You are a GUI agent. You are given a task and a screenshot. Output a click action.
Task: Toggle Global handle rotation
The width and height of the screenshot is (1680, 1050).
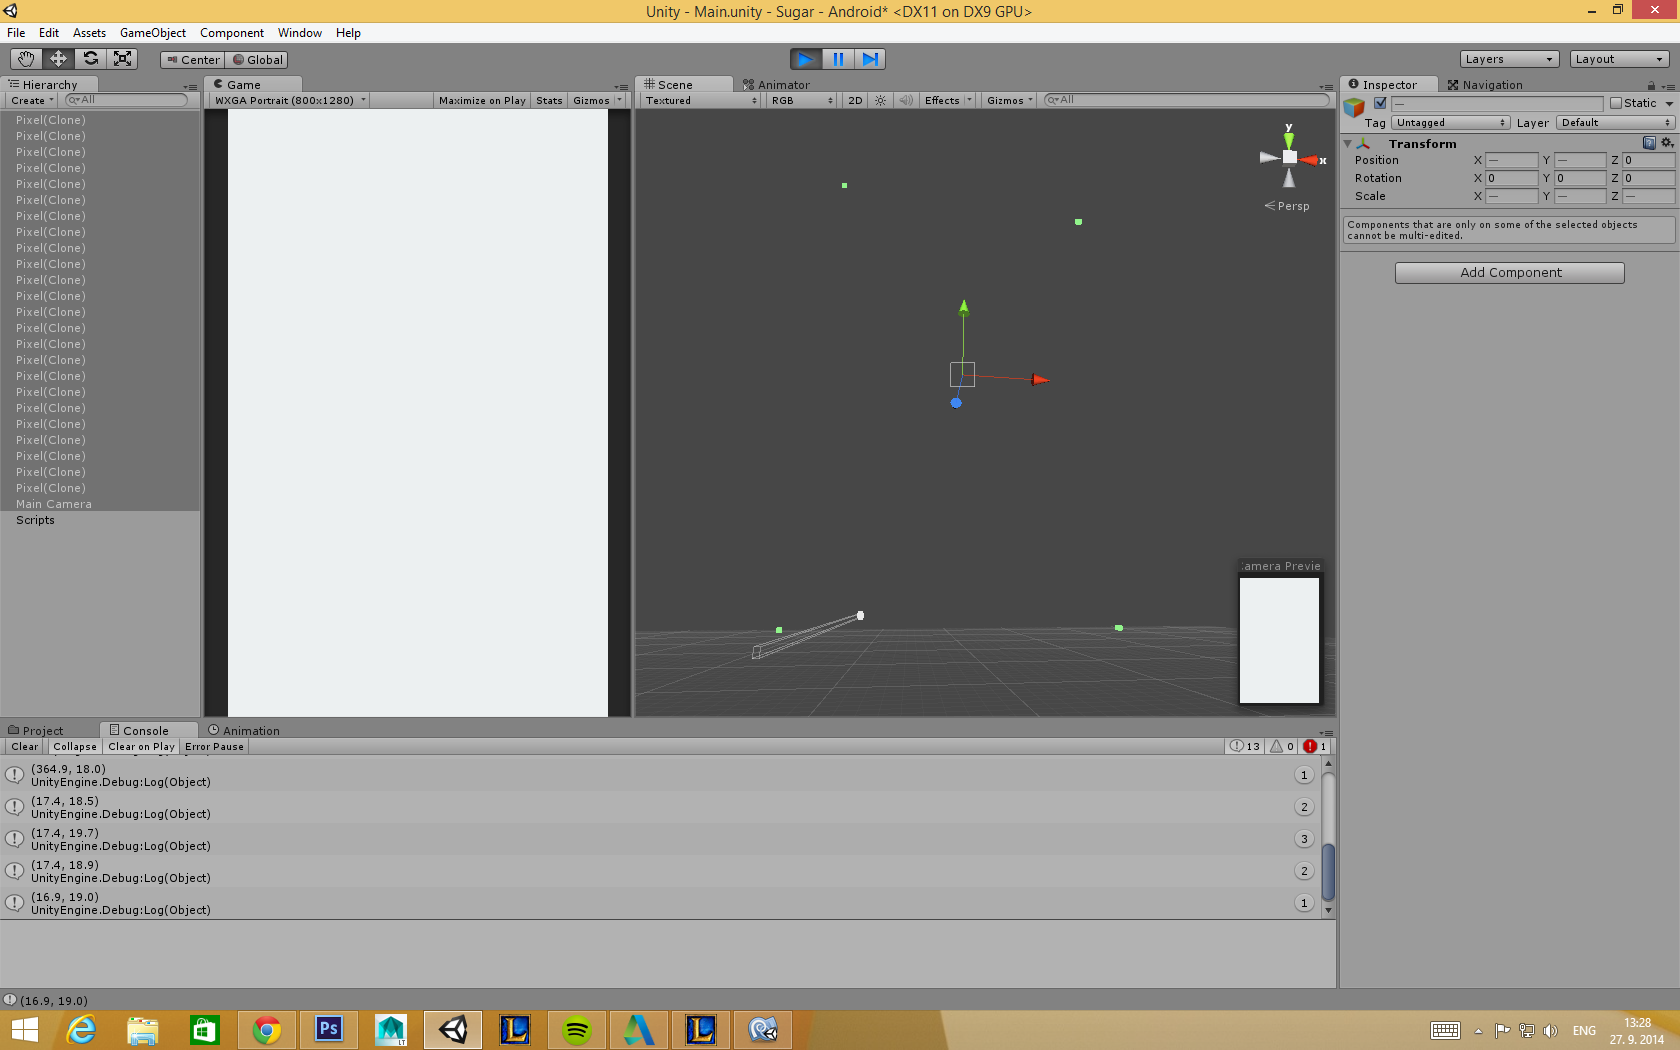257,60
